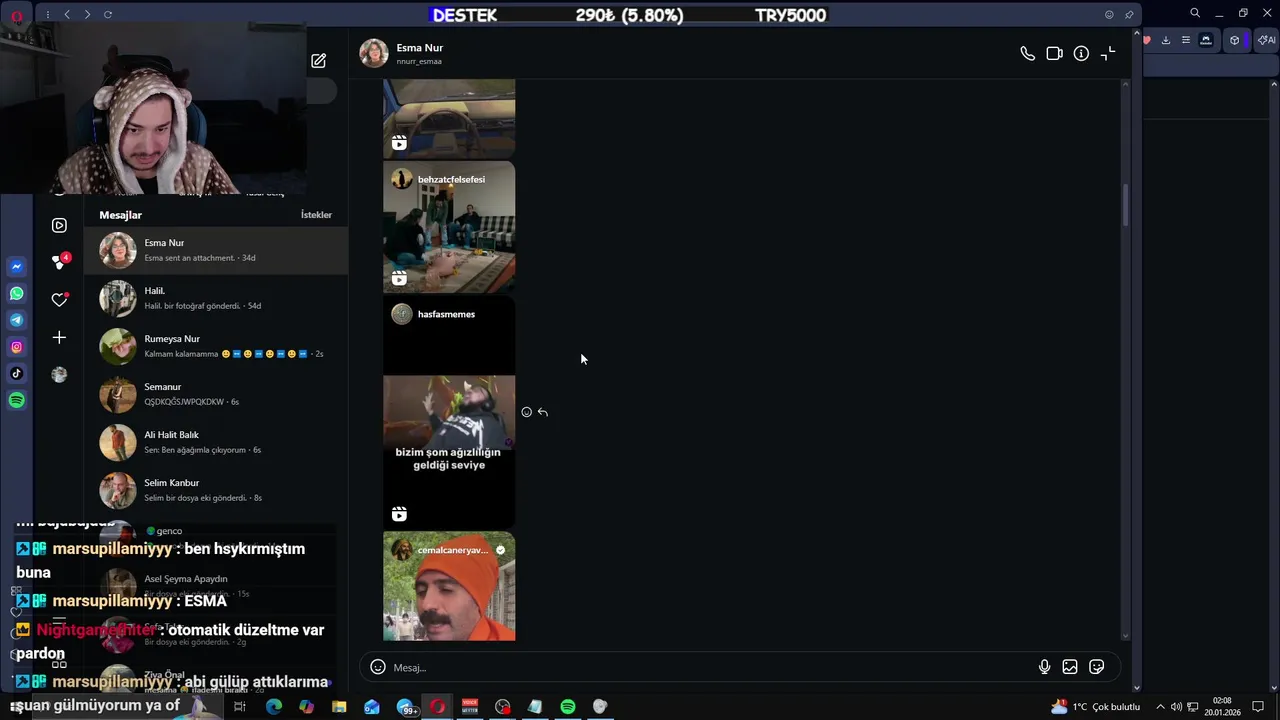
Task: Open the hasfasmemes shared reel
Action: coord(449,414)
